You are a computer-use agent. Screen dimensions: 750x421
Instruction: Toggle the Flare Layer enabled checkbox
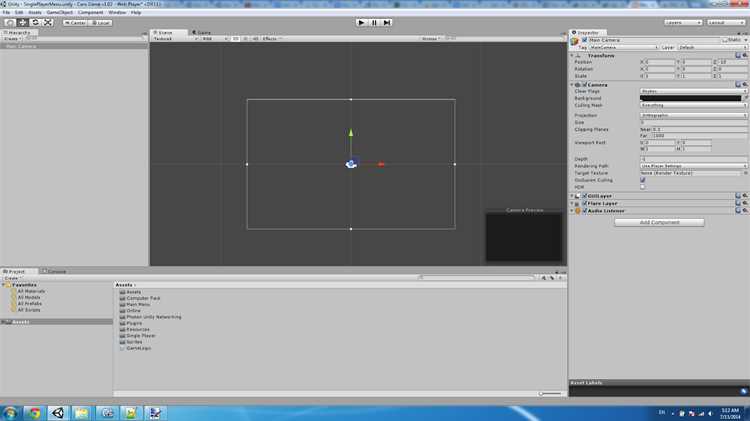coord(585,203)
